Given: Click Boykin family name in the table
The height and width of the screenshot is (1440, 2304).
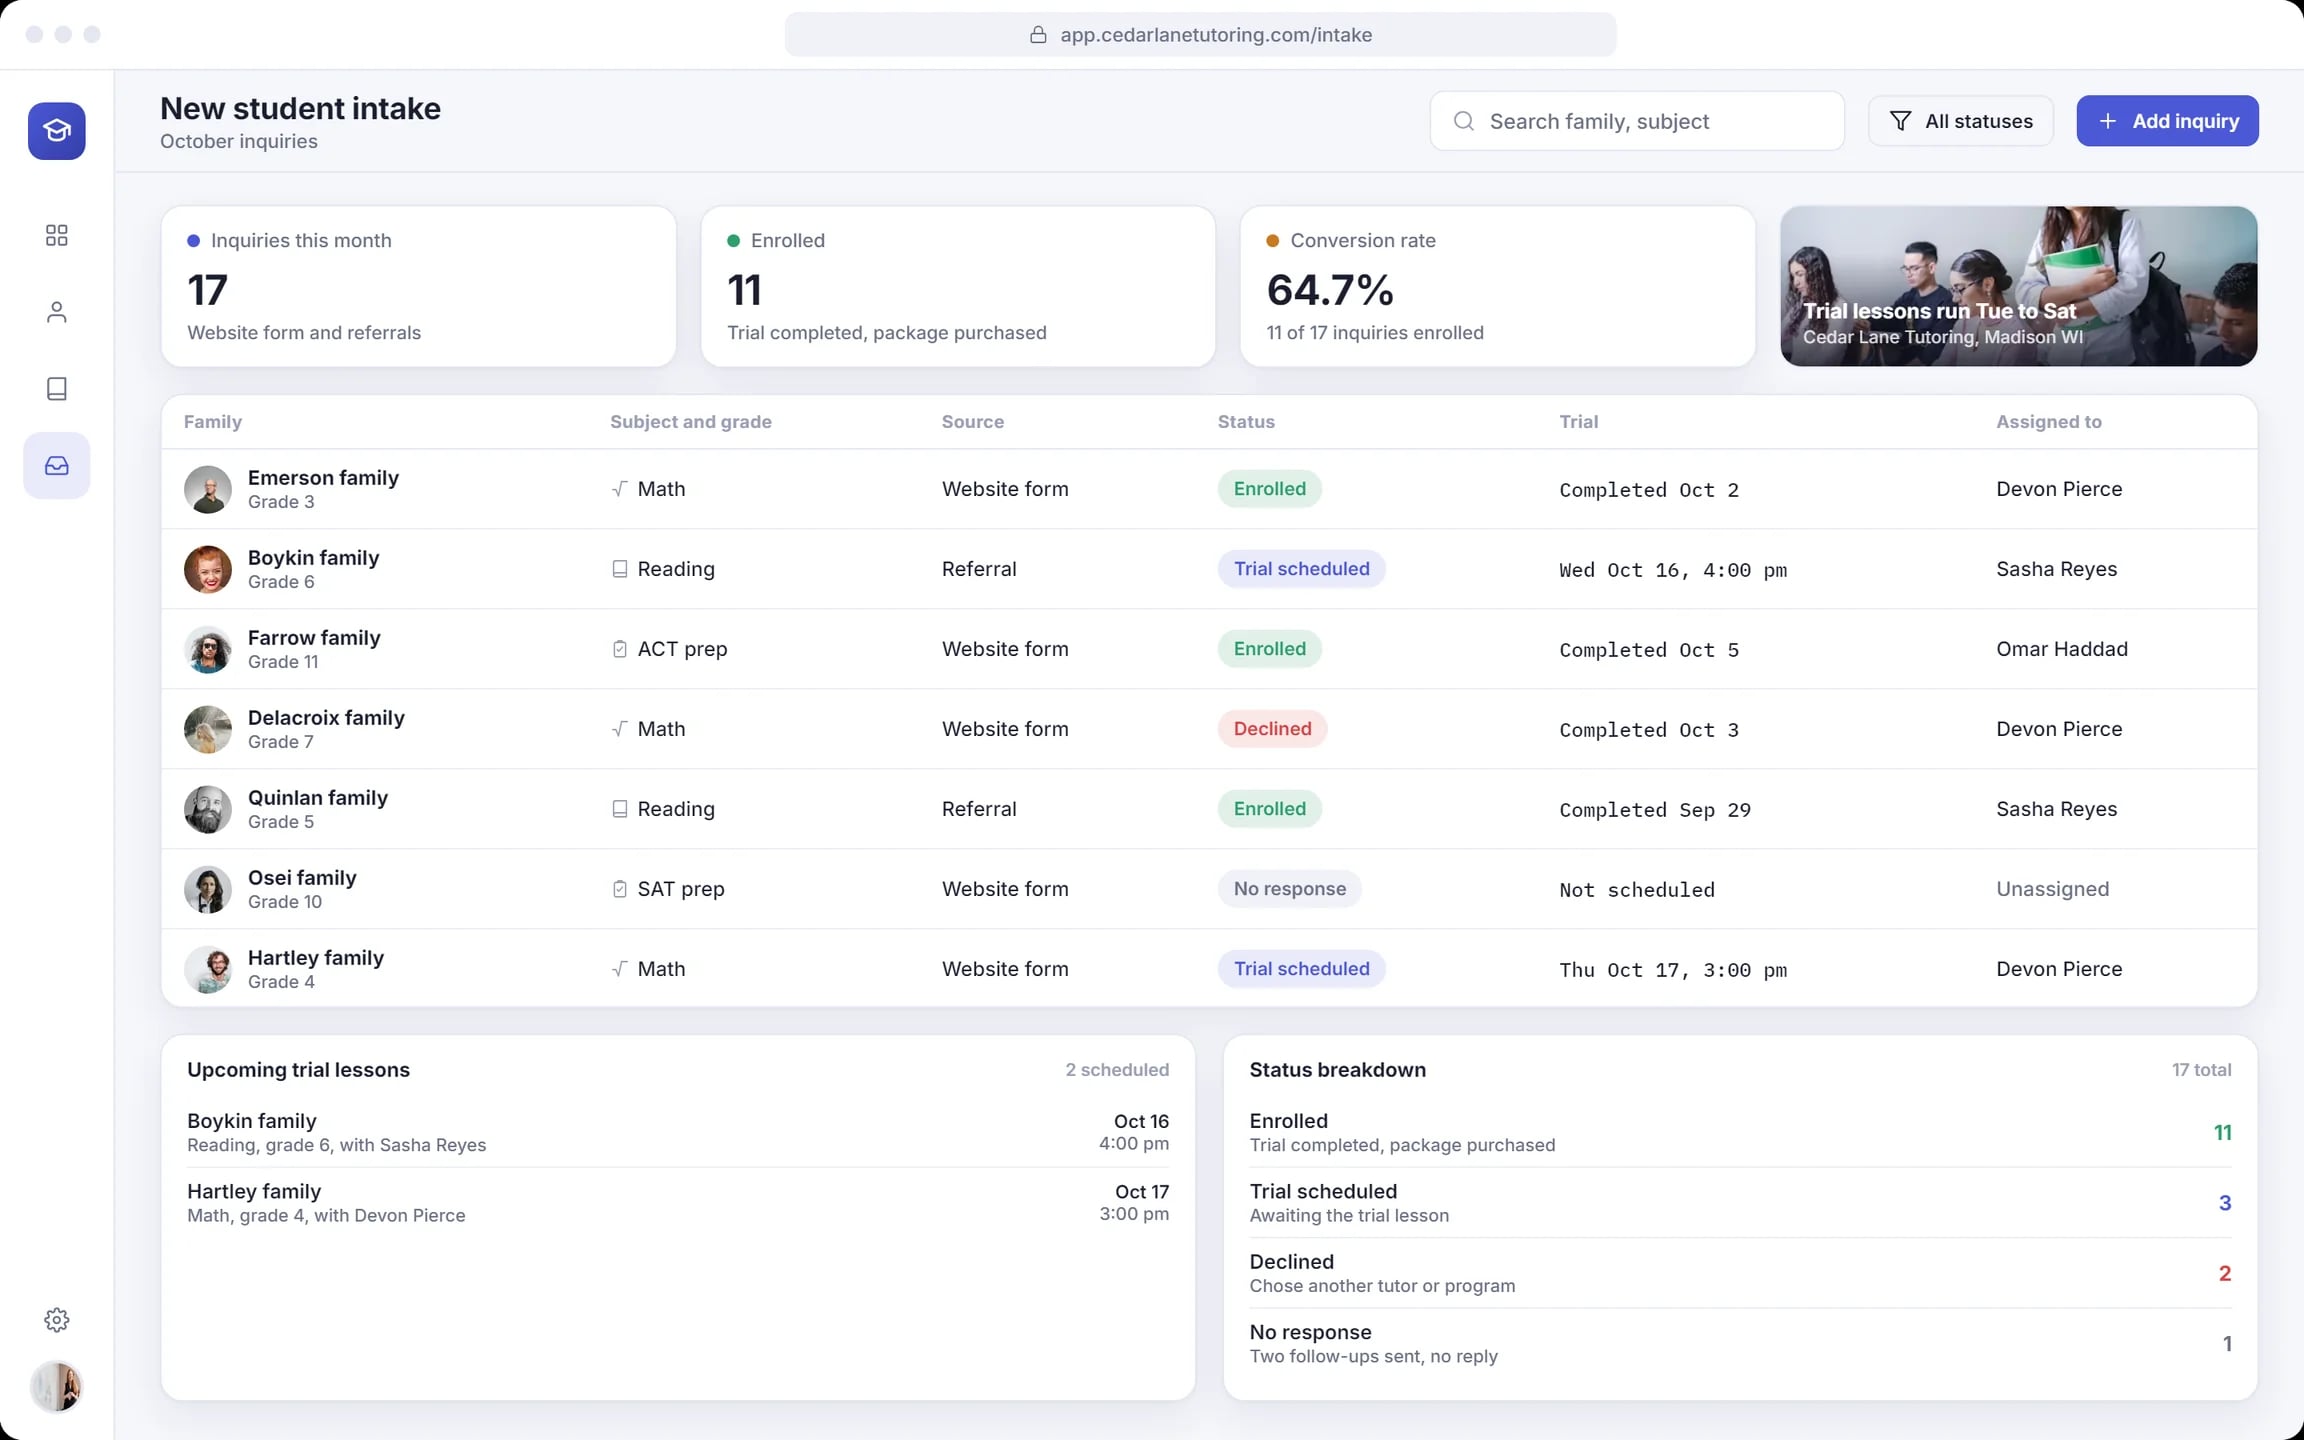Looking at the screenshot, I should (313, 558).
